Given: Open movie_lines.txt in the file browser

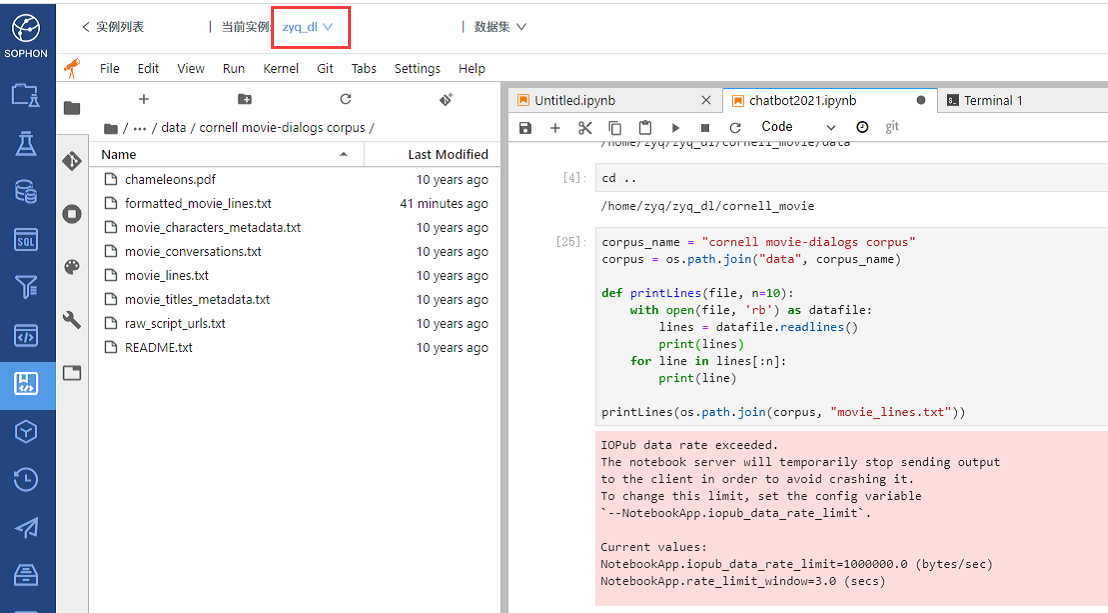Looking at the screenshot, I should pyautogui.click(x=166, y=275).
